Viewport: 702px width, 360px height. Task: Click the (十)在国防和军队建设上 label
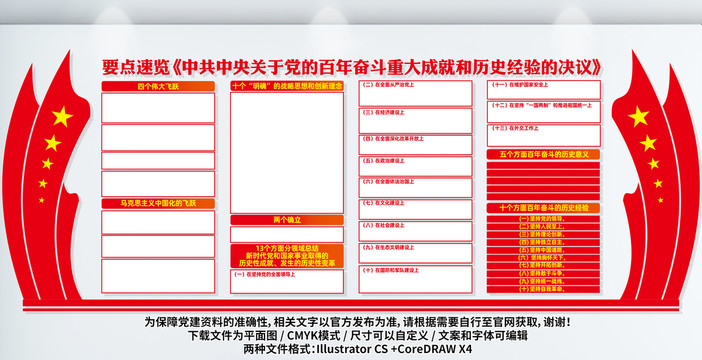click(x=390, y=270)
